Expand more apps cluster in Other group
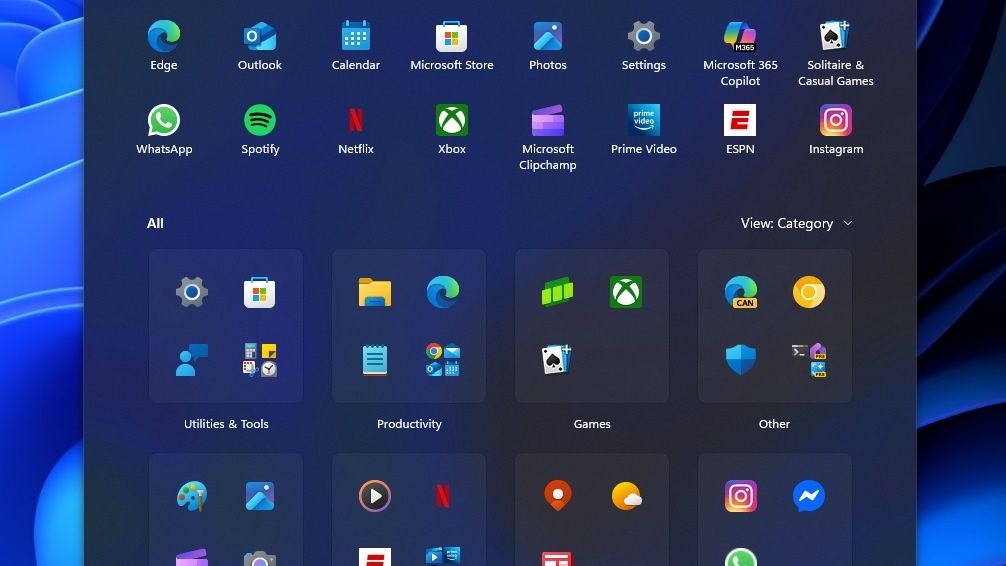Viewport: 1006px width, 566px height. click(808, 360)
